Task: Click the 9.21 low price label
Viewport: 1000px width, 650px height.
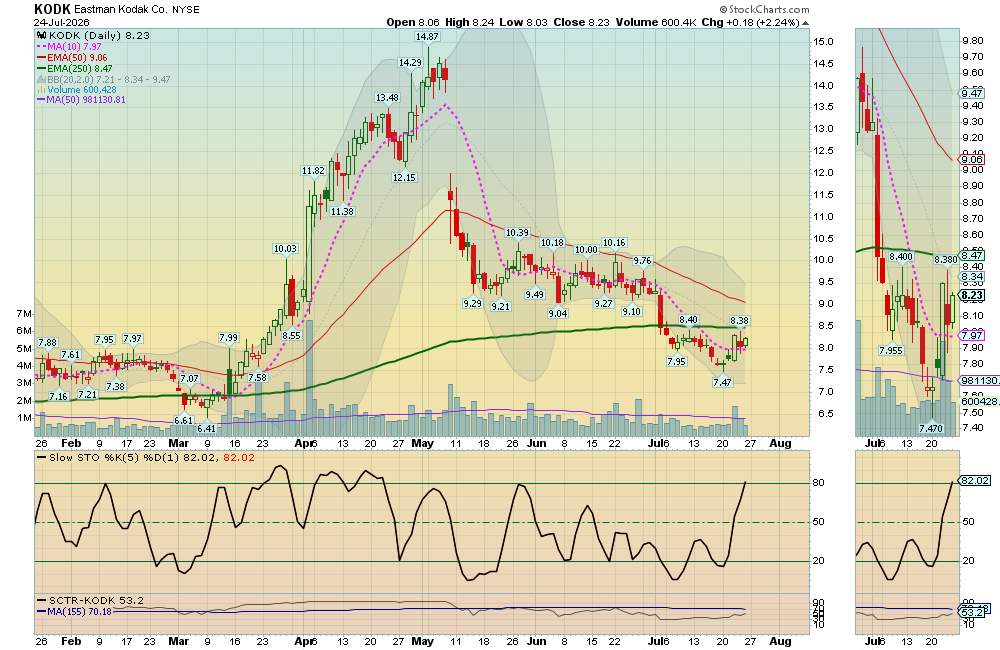Action: click(501, 306)
